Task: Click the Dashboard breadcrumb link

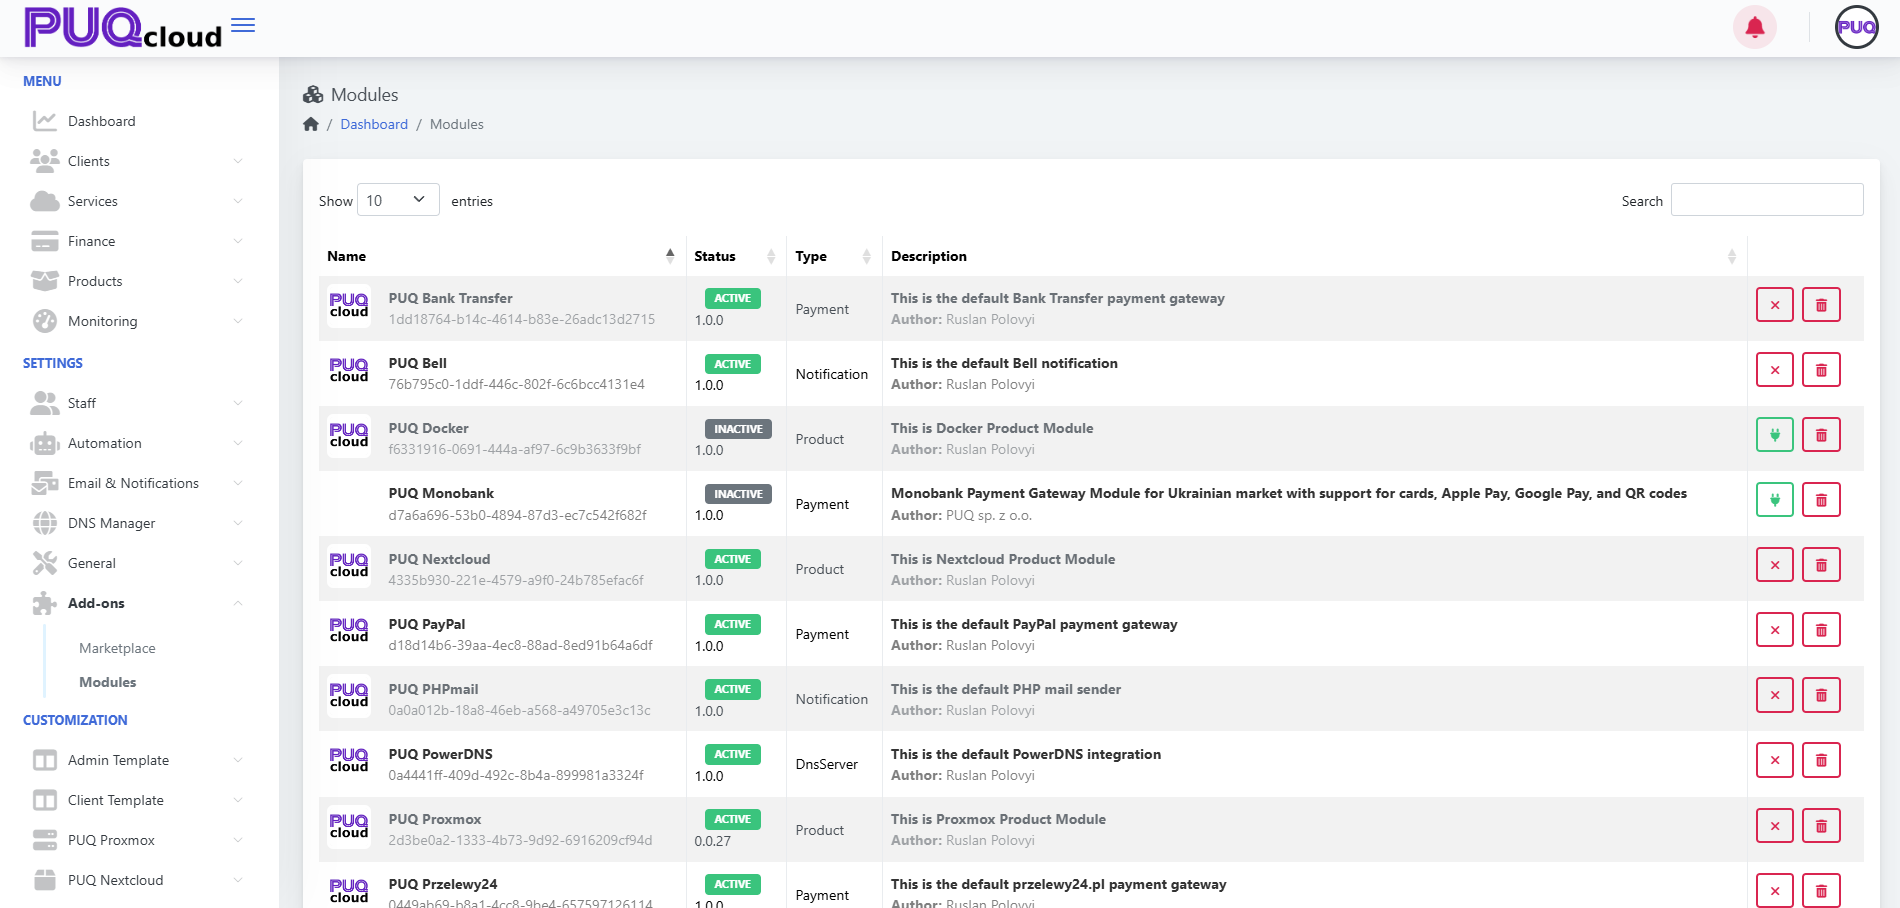Action: 374,124
